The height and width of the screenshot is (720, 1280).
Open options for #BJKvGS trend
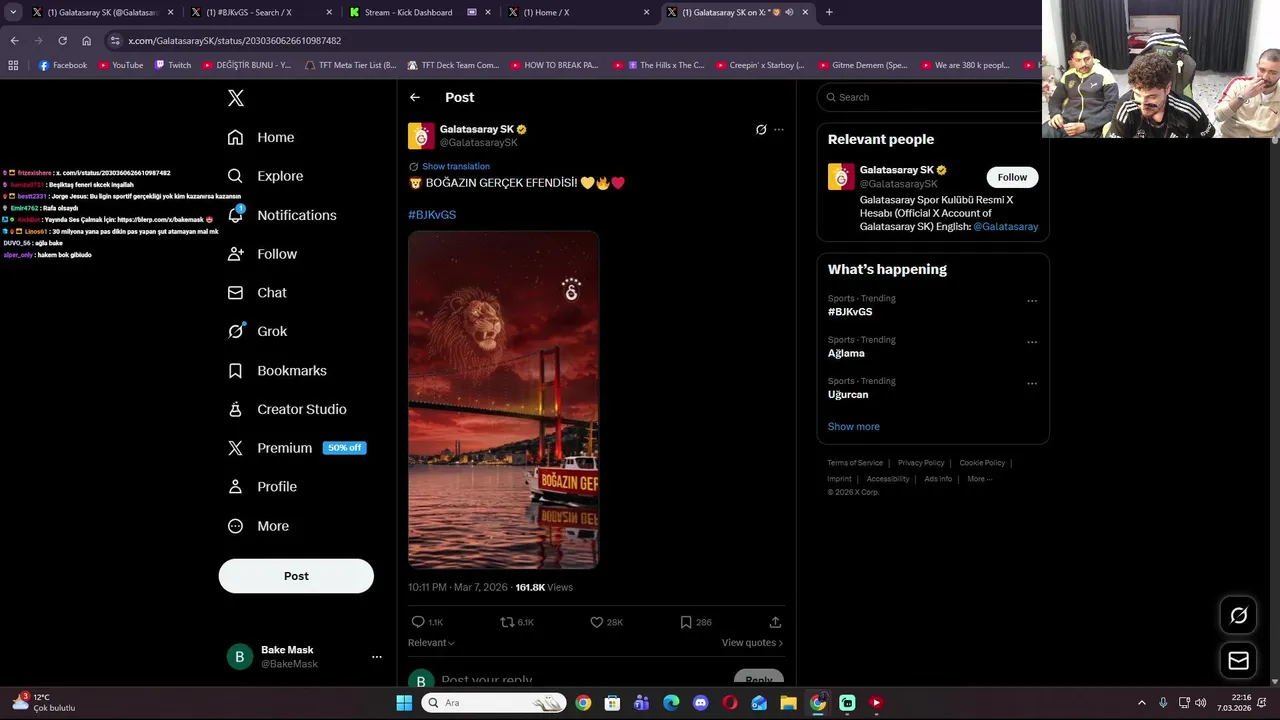1032,300
